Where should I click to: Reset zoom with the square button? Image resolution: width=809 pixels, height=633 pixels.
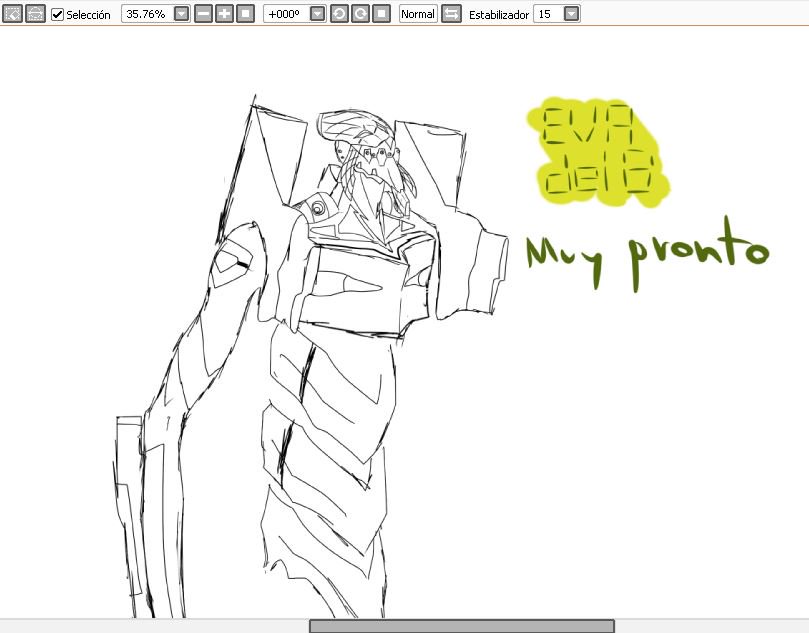point(246,14)
